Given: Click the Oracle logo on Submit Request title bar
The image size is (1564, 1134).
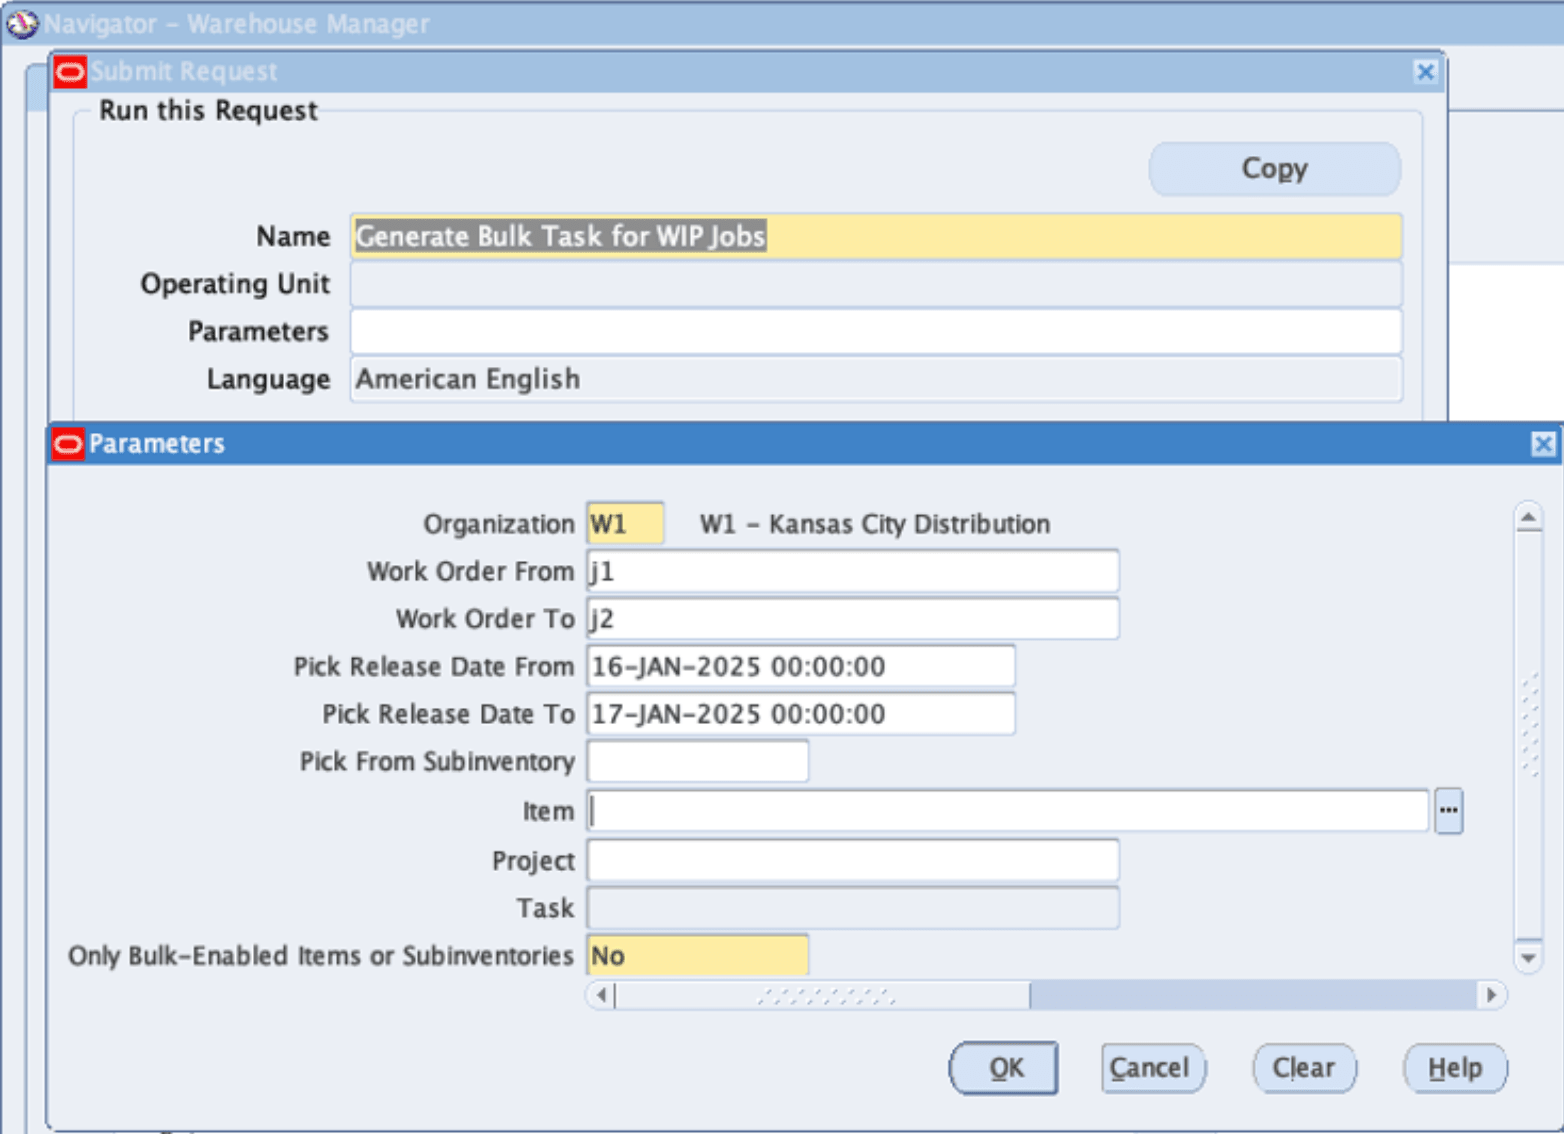Looking at the screenshot, I should click(x=70, y=71).
